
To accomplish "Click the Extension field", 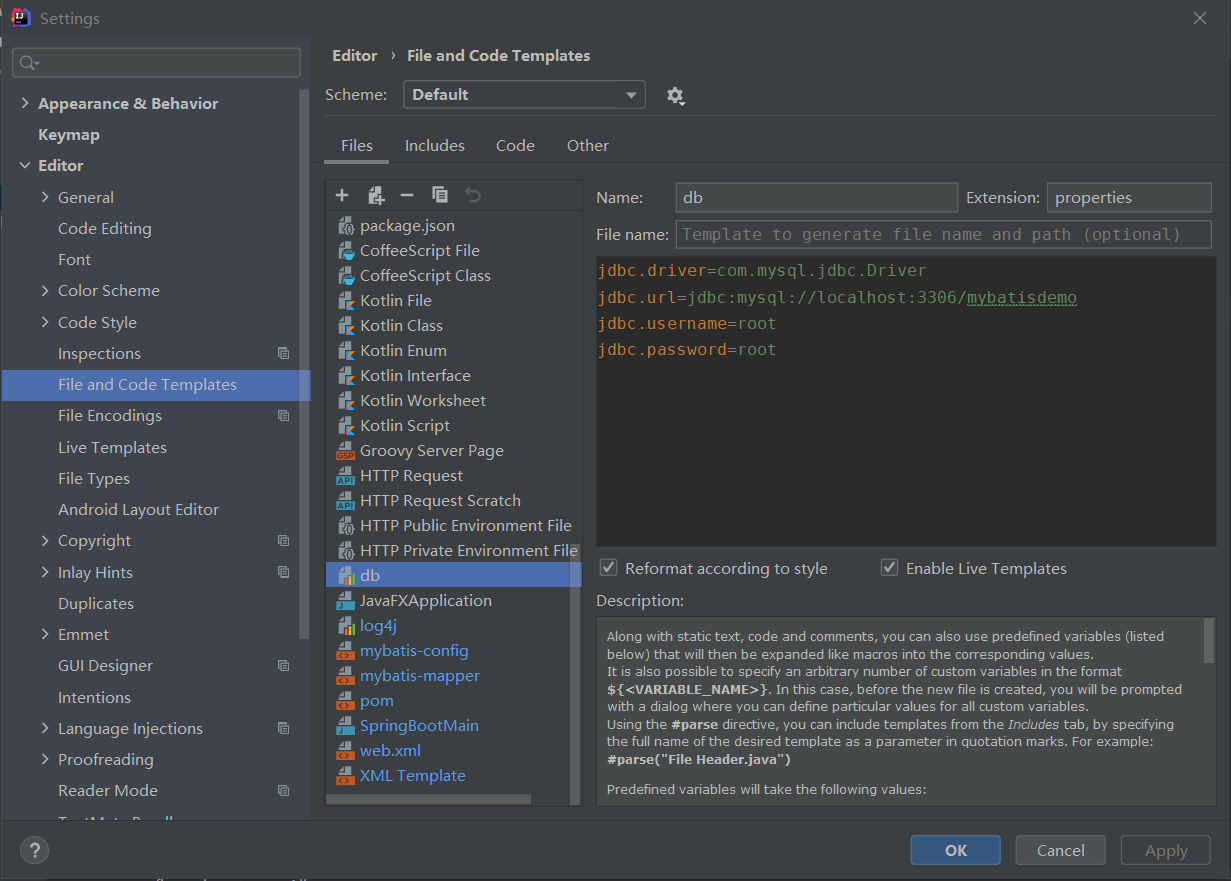I will point(1129,197).
